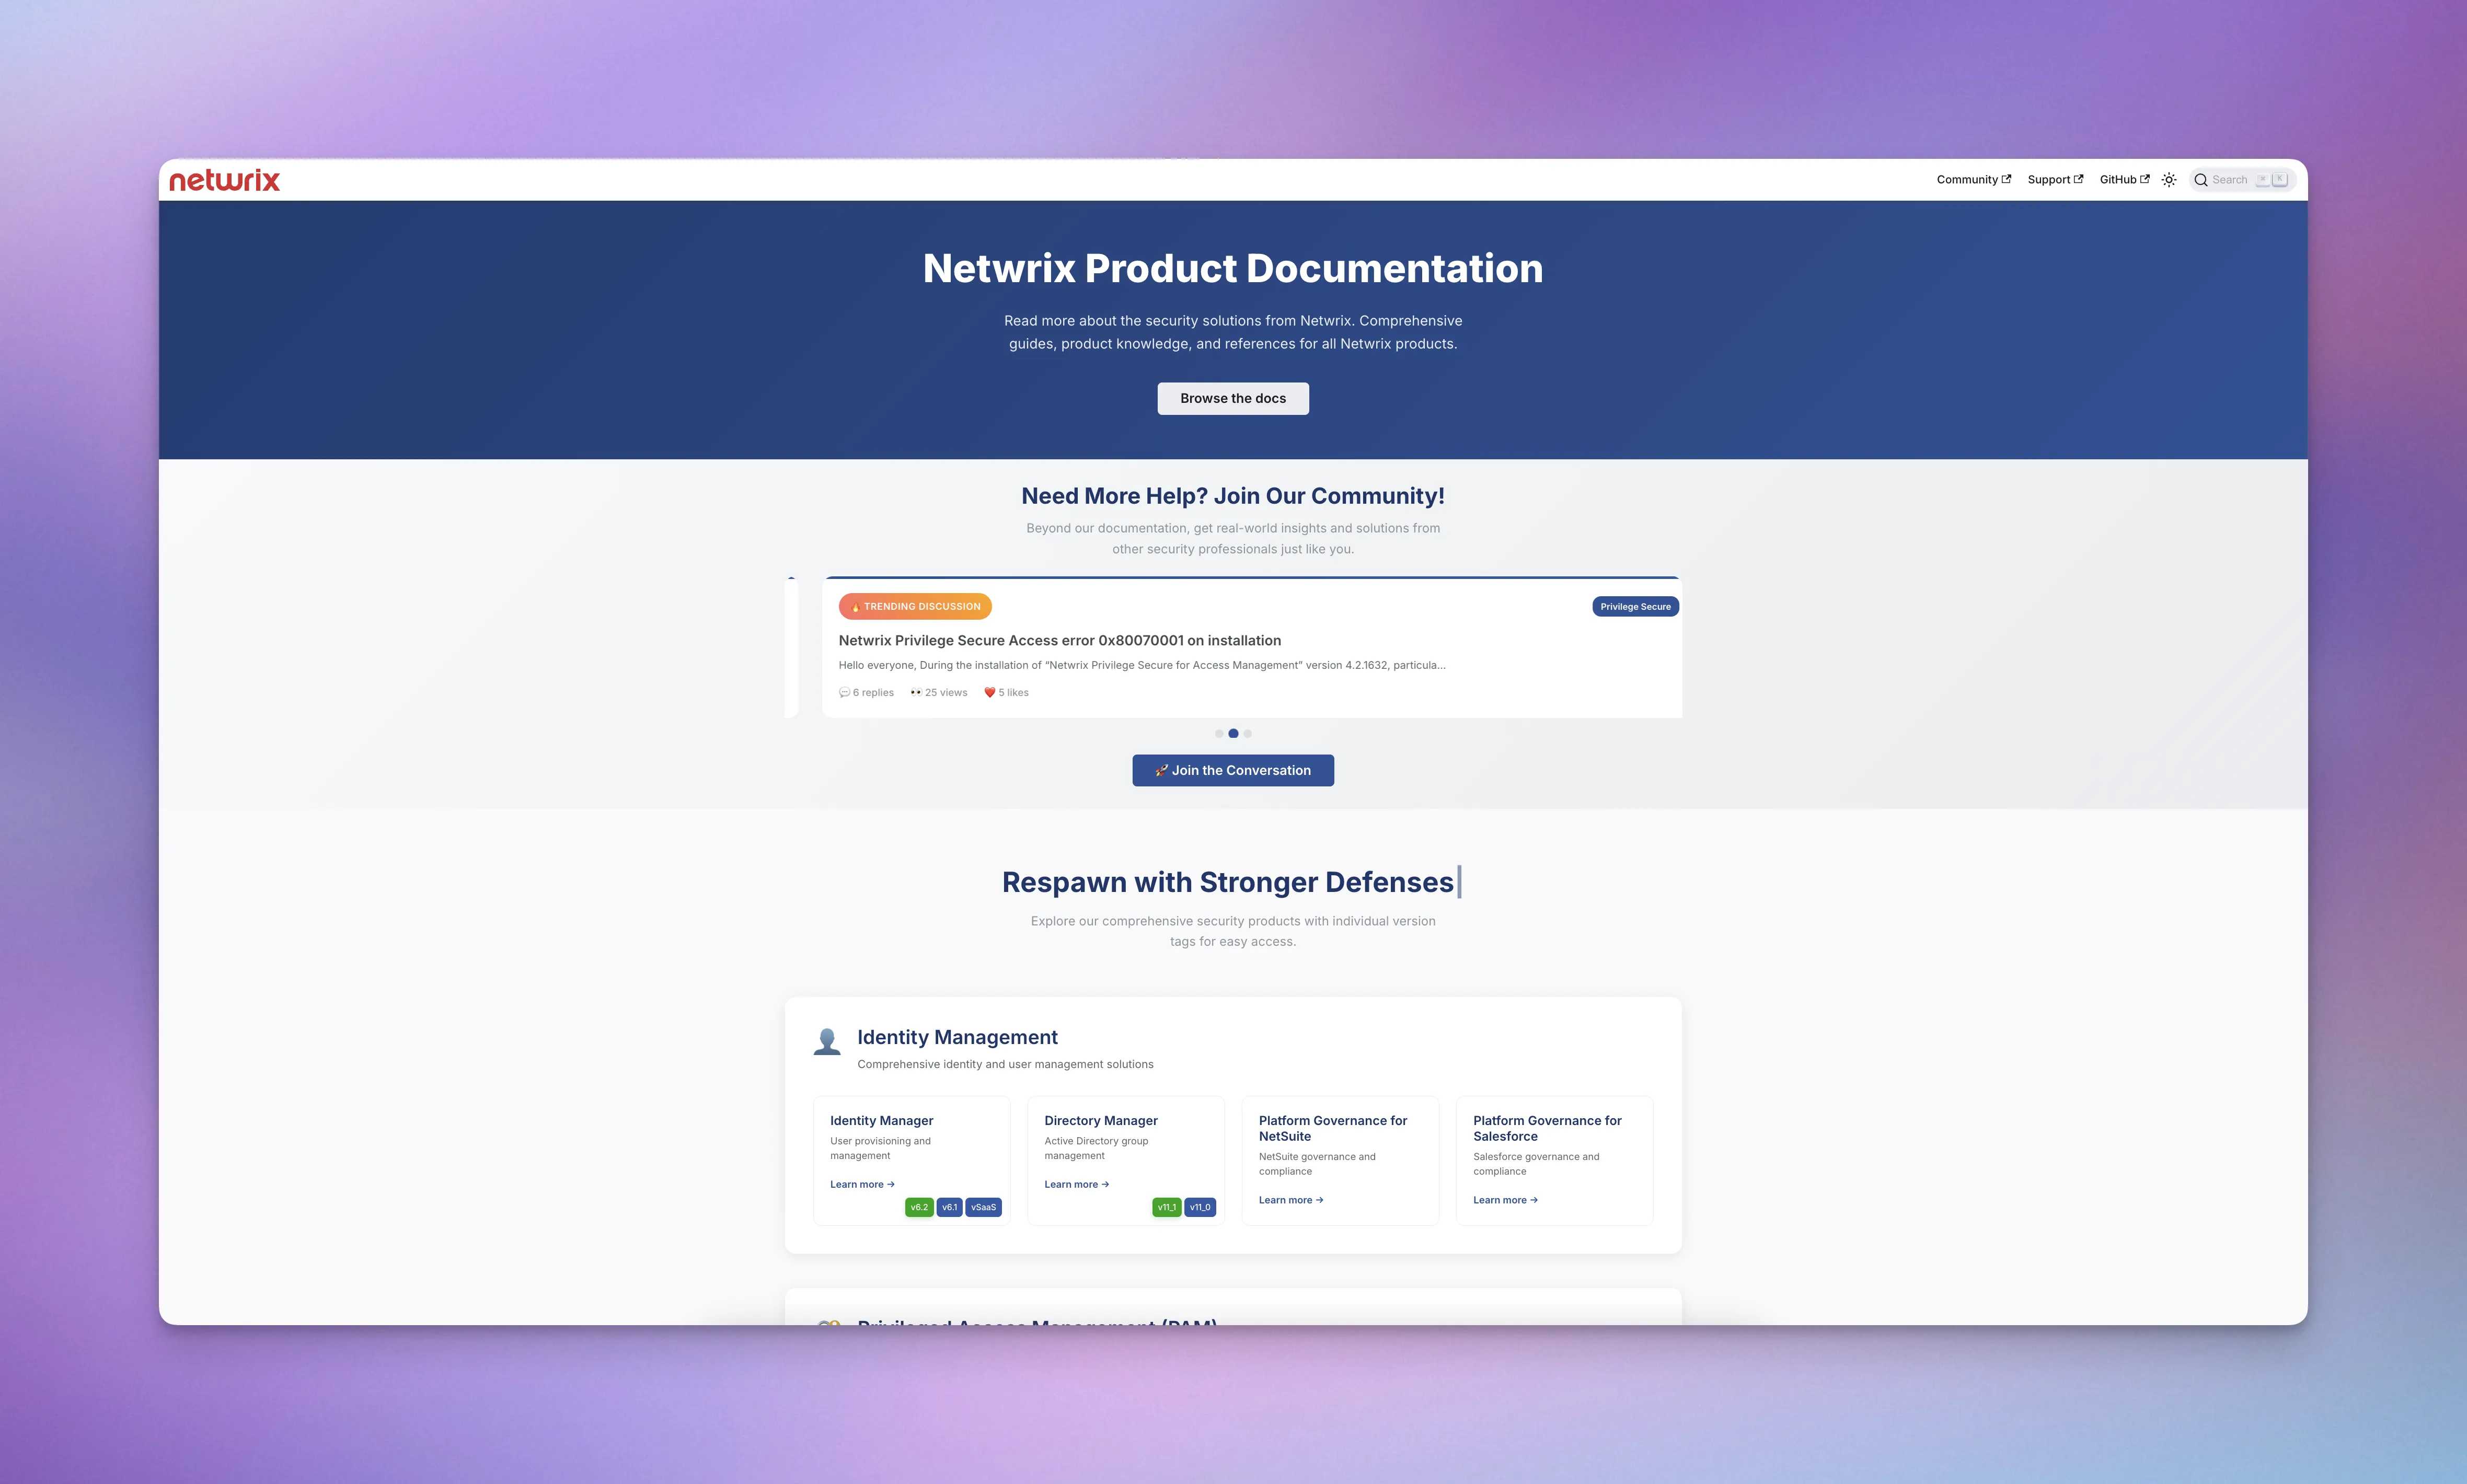Open the Privilege Secure Access error discussion
Viewport: 2467px width, 1484px height.
[x=1059, y=640]
